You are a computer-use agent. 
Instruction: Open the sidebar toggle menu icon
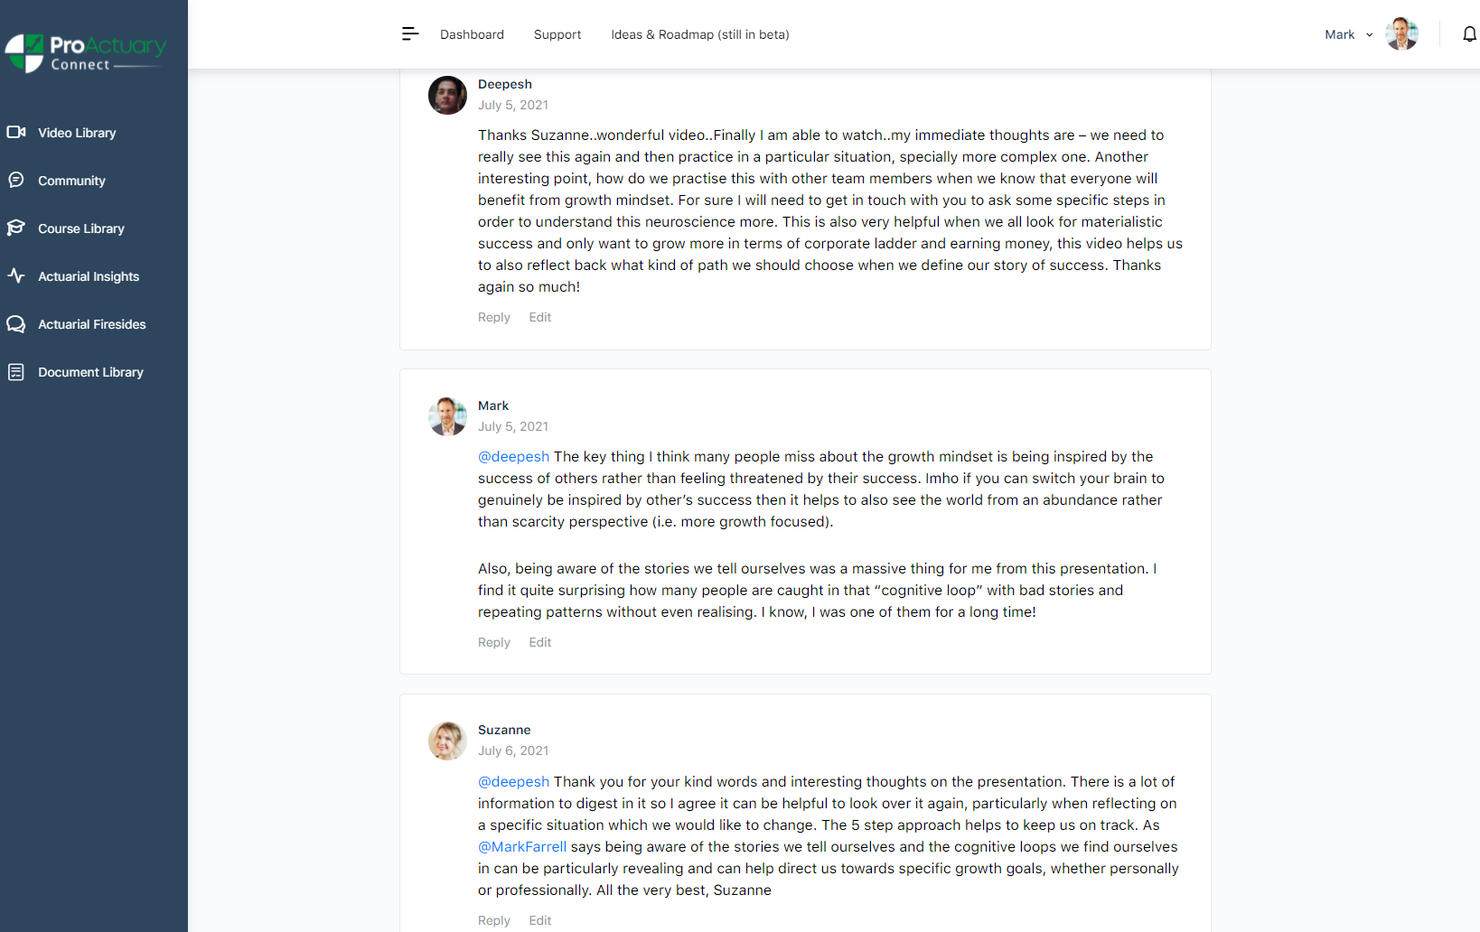(410, 33)
